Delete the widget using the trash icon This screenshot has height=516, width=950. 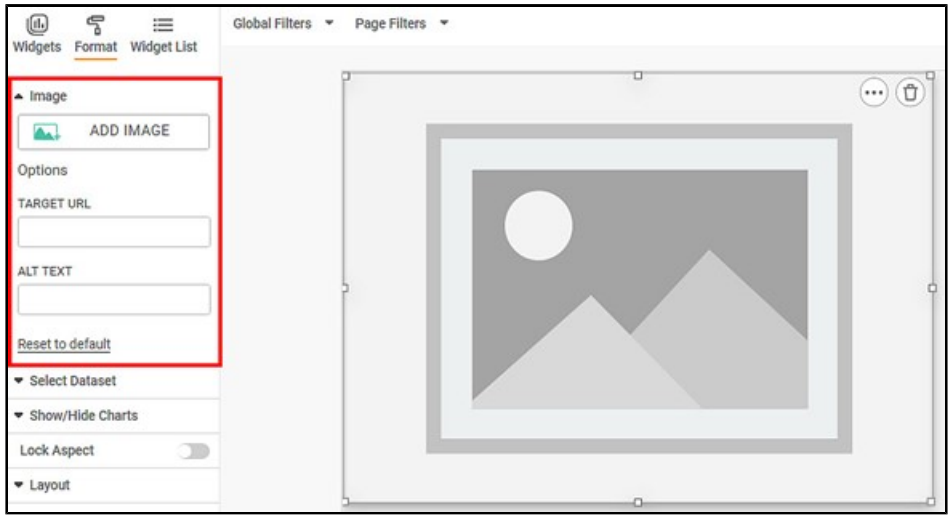click(x=909, y=93)
